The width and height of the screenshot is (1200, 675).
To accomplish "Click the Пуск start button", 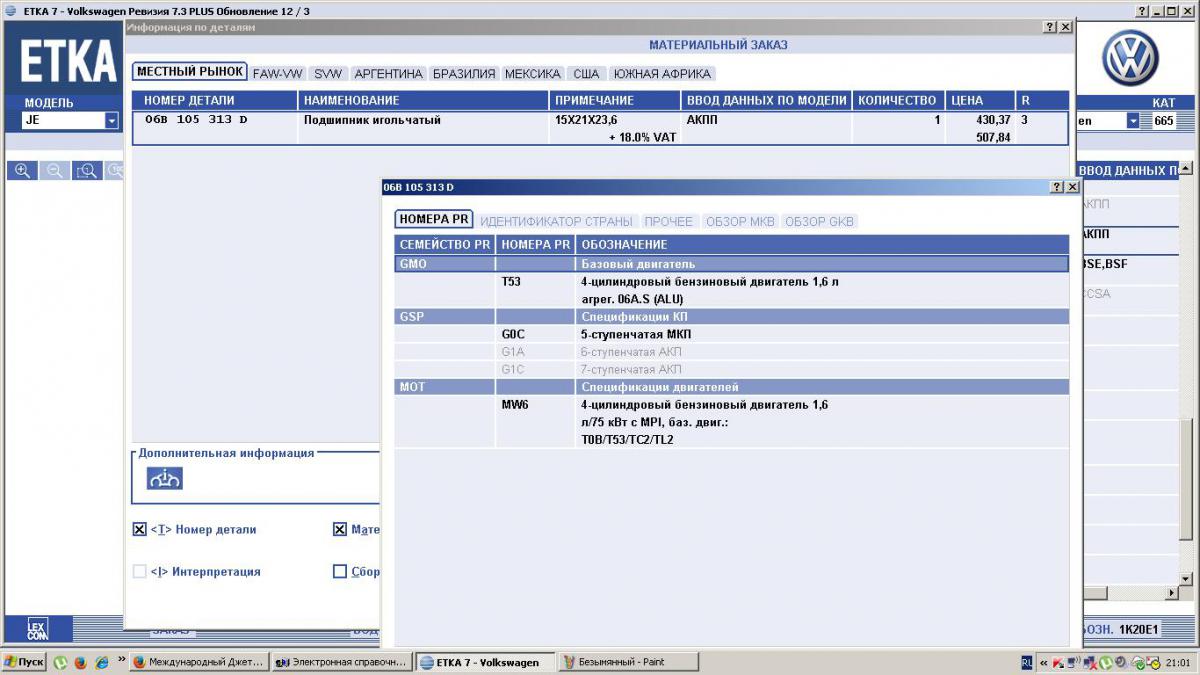I will point(24,662).
